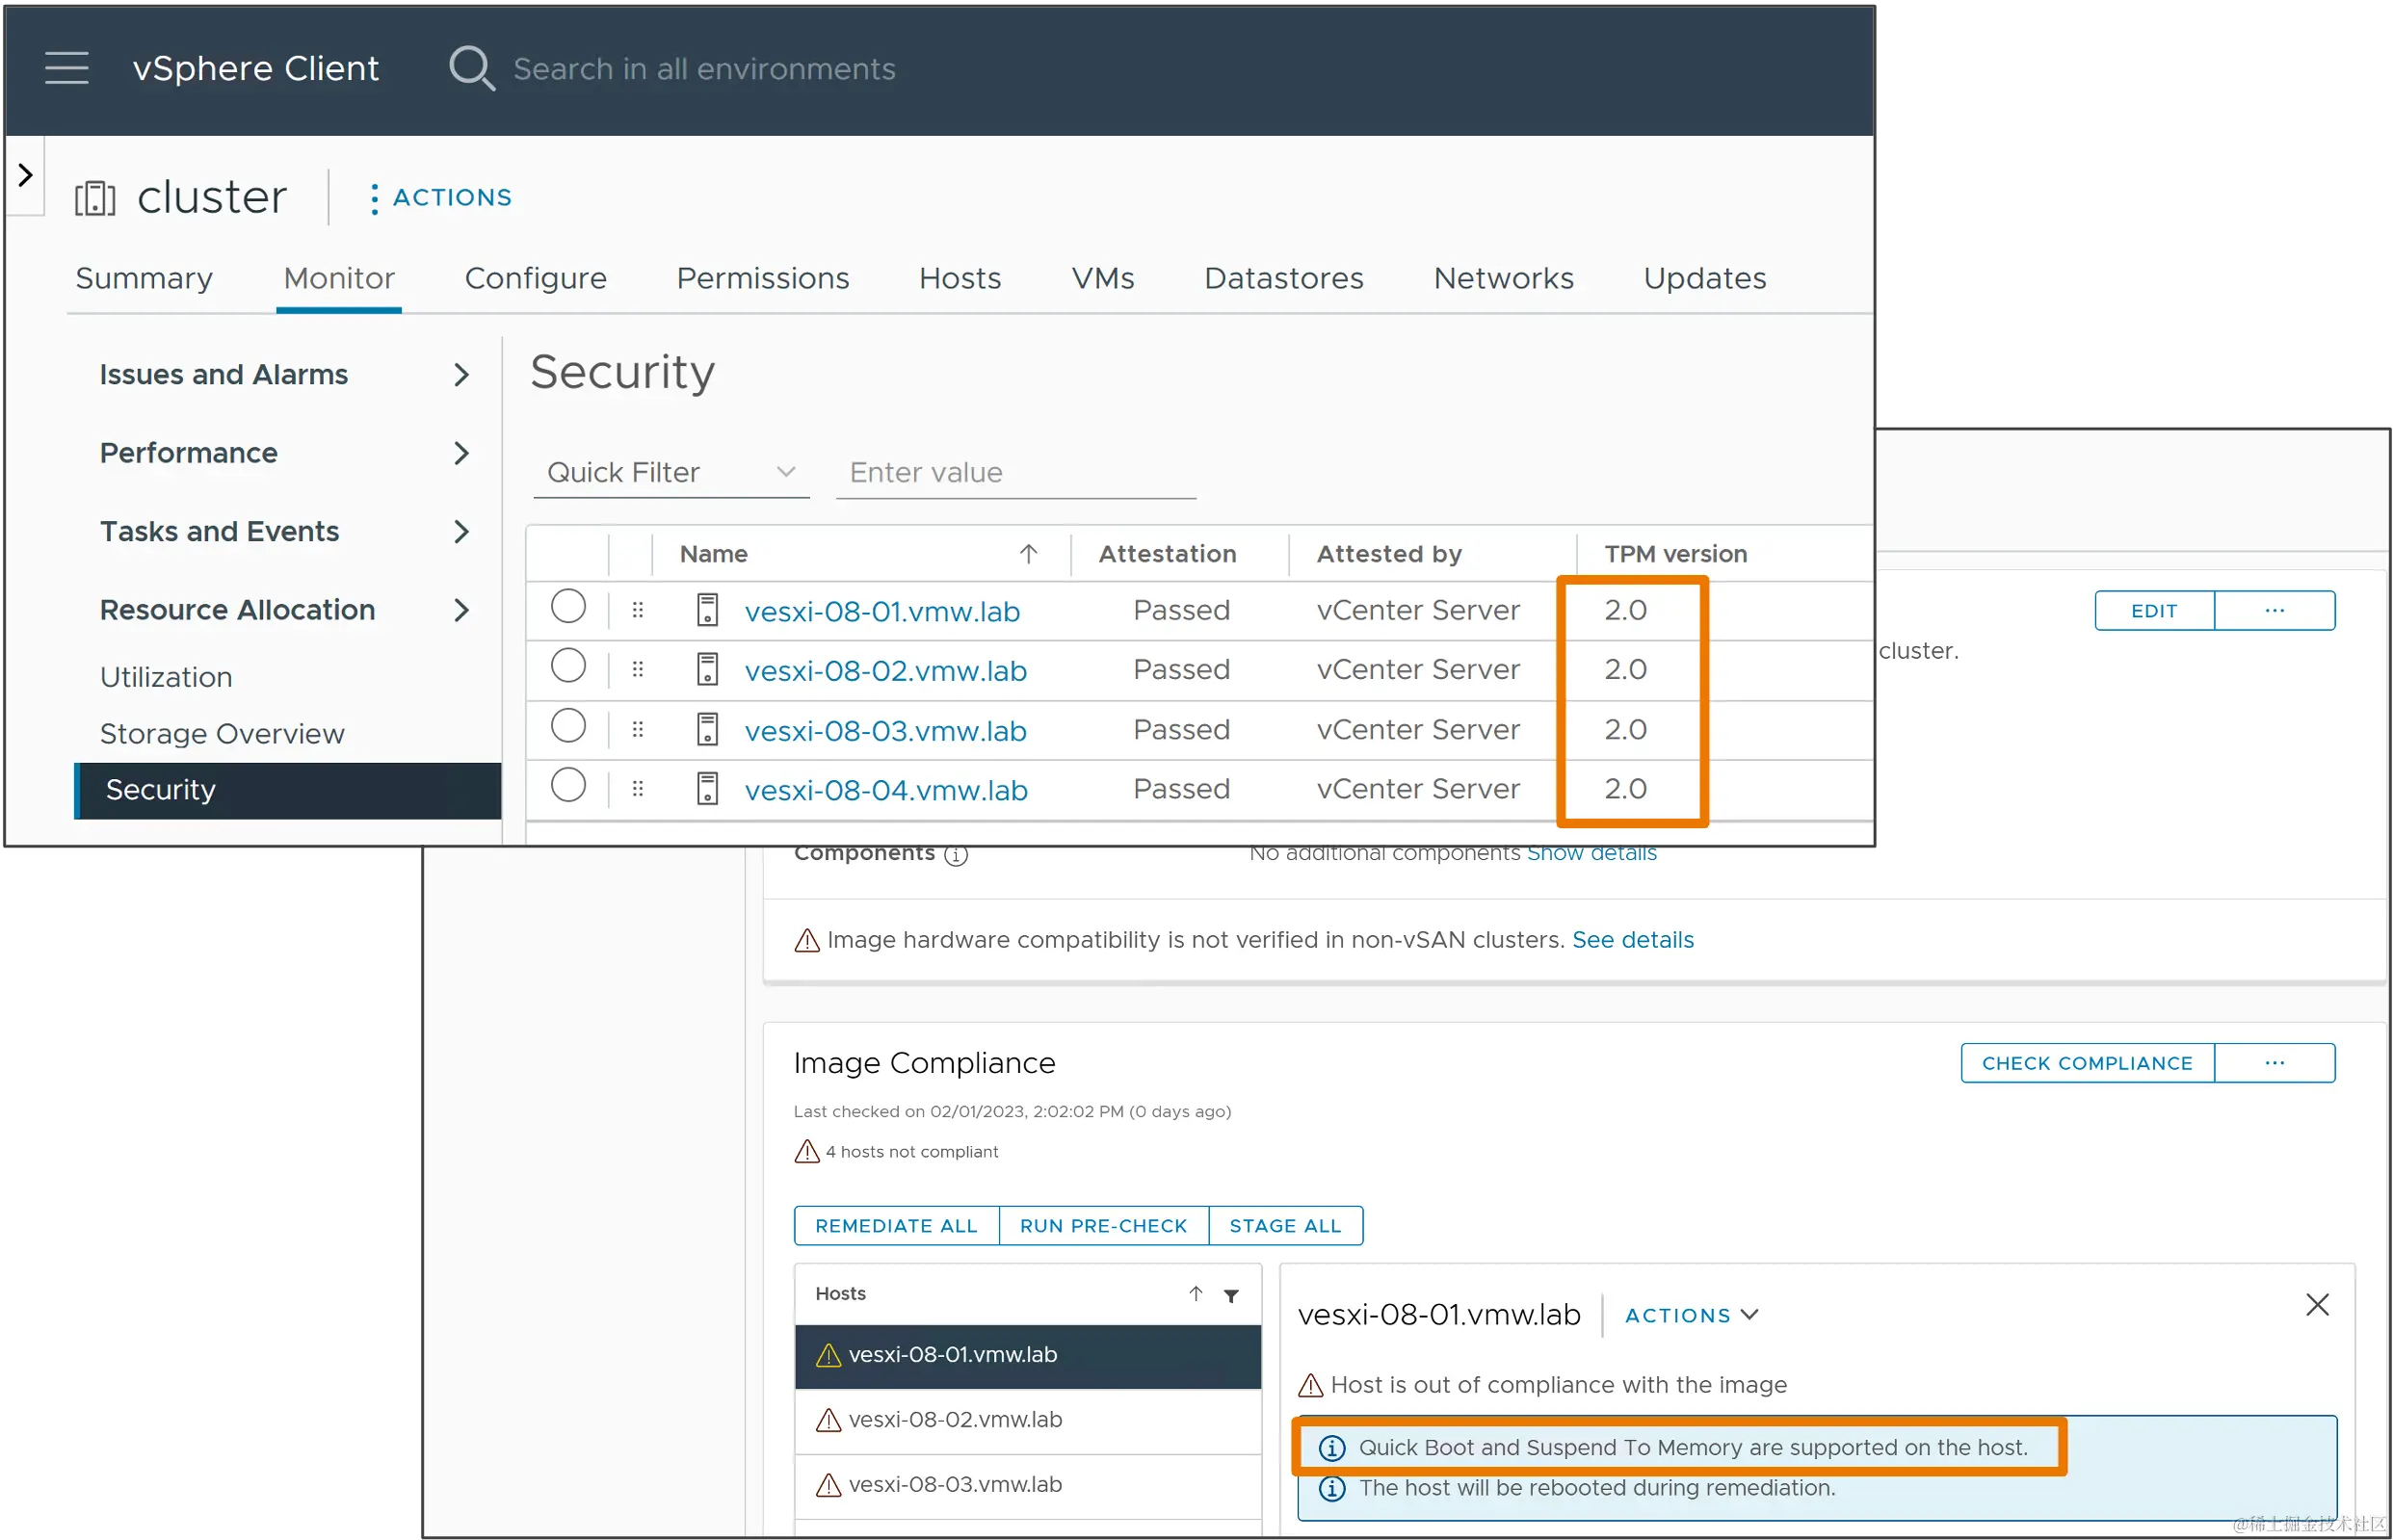
Task: Expand the left navigation panel arrow
Action: (26, 175)
